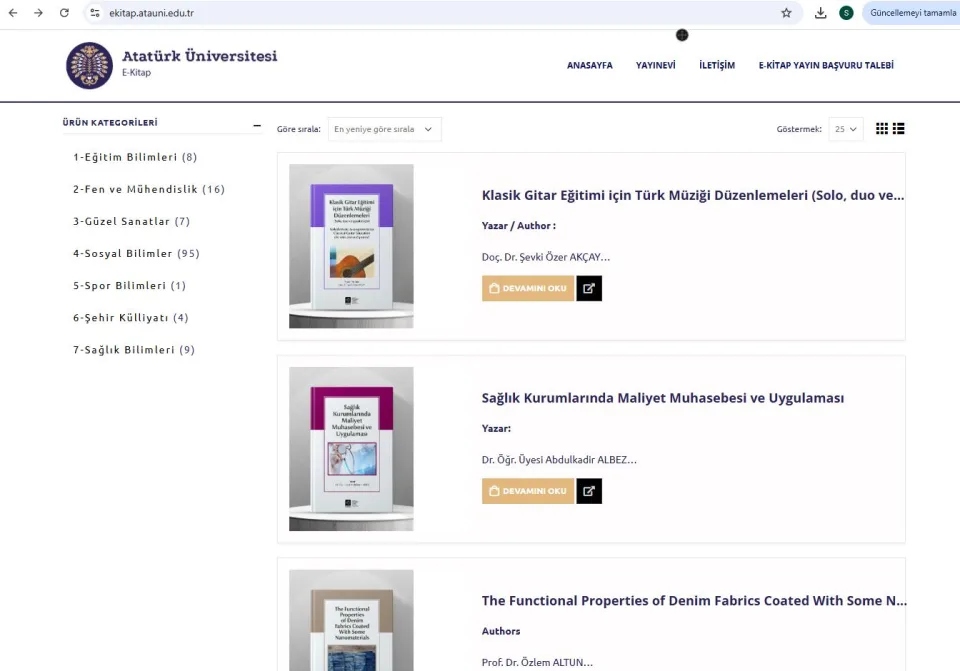Screen dimensions: 960x671
Task: Click DEVAMINI OKU for Klasik Gitar book
Action: point(528,288)
